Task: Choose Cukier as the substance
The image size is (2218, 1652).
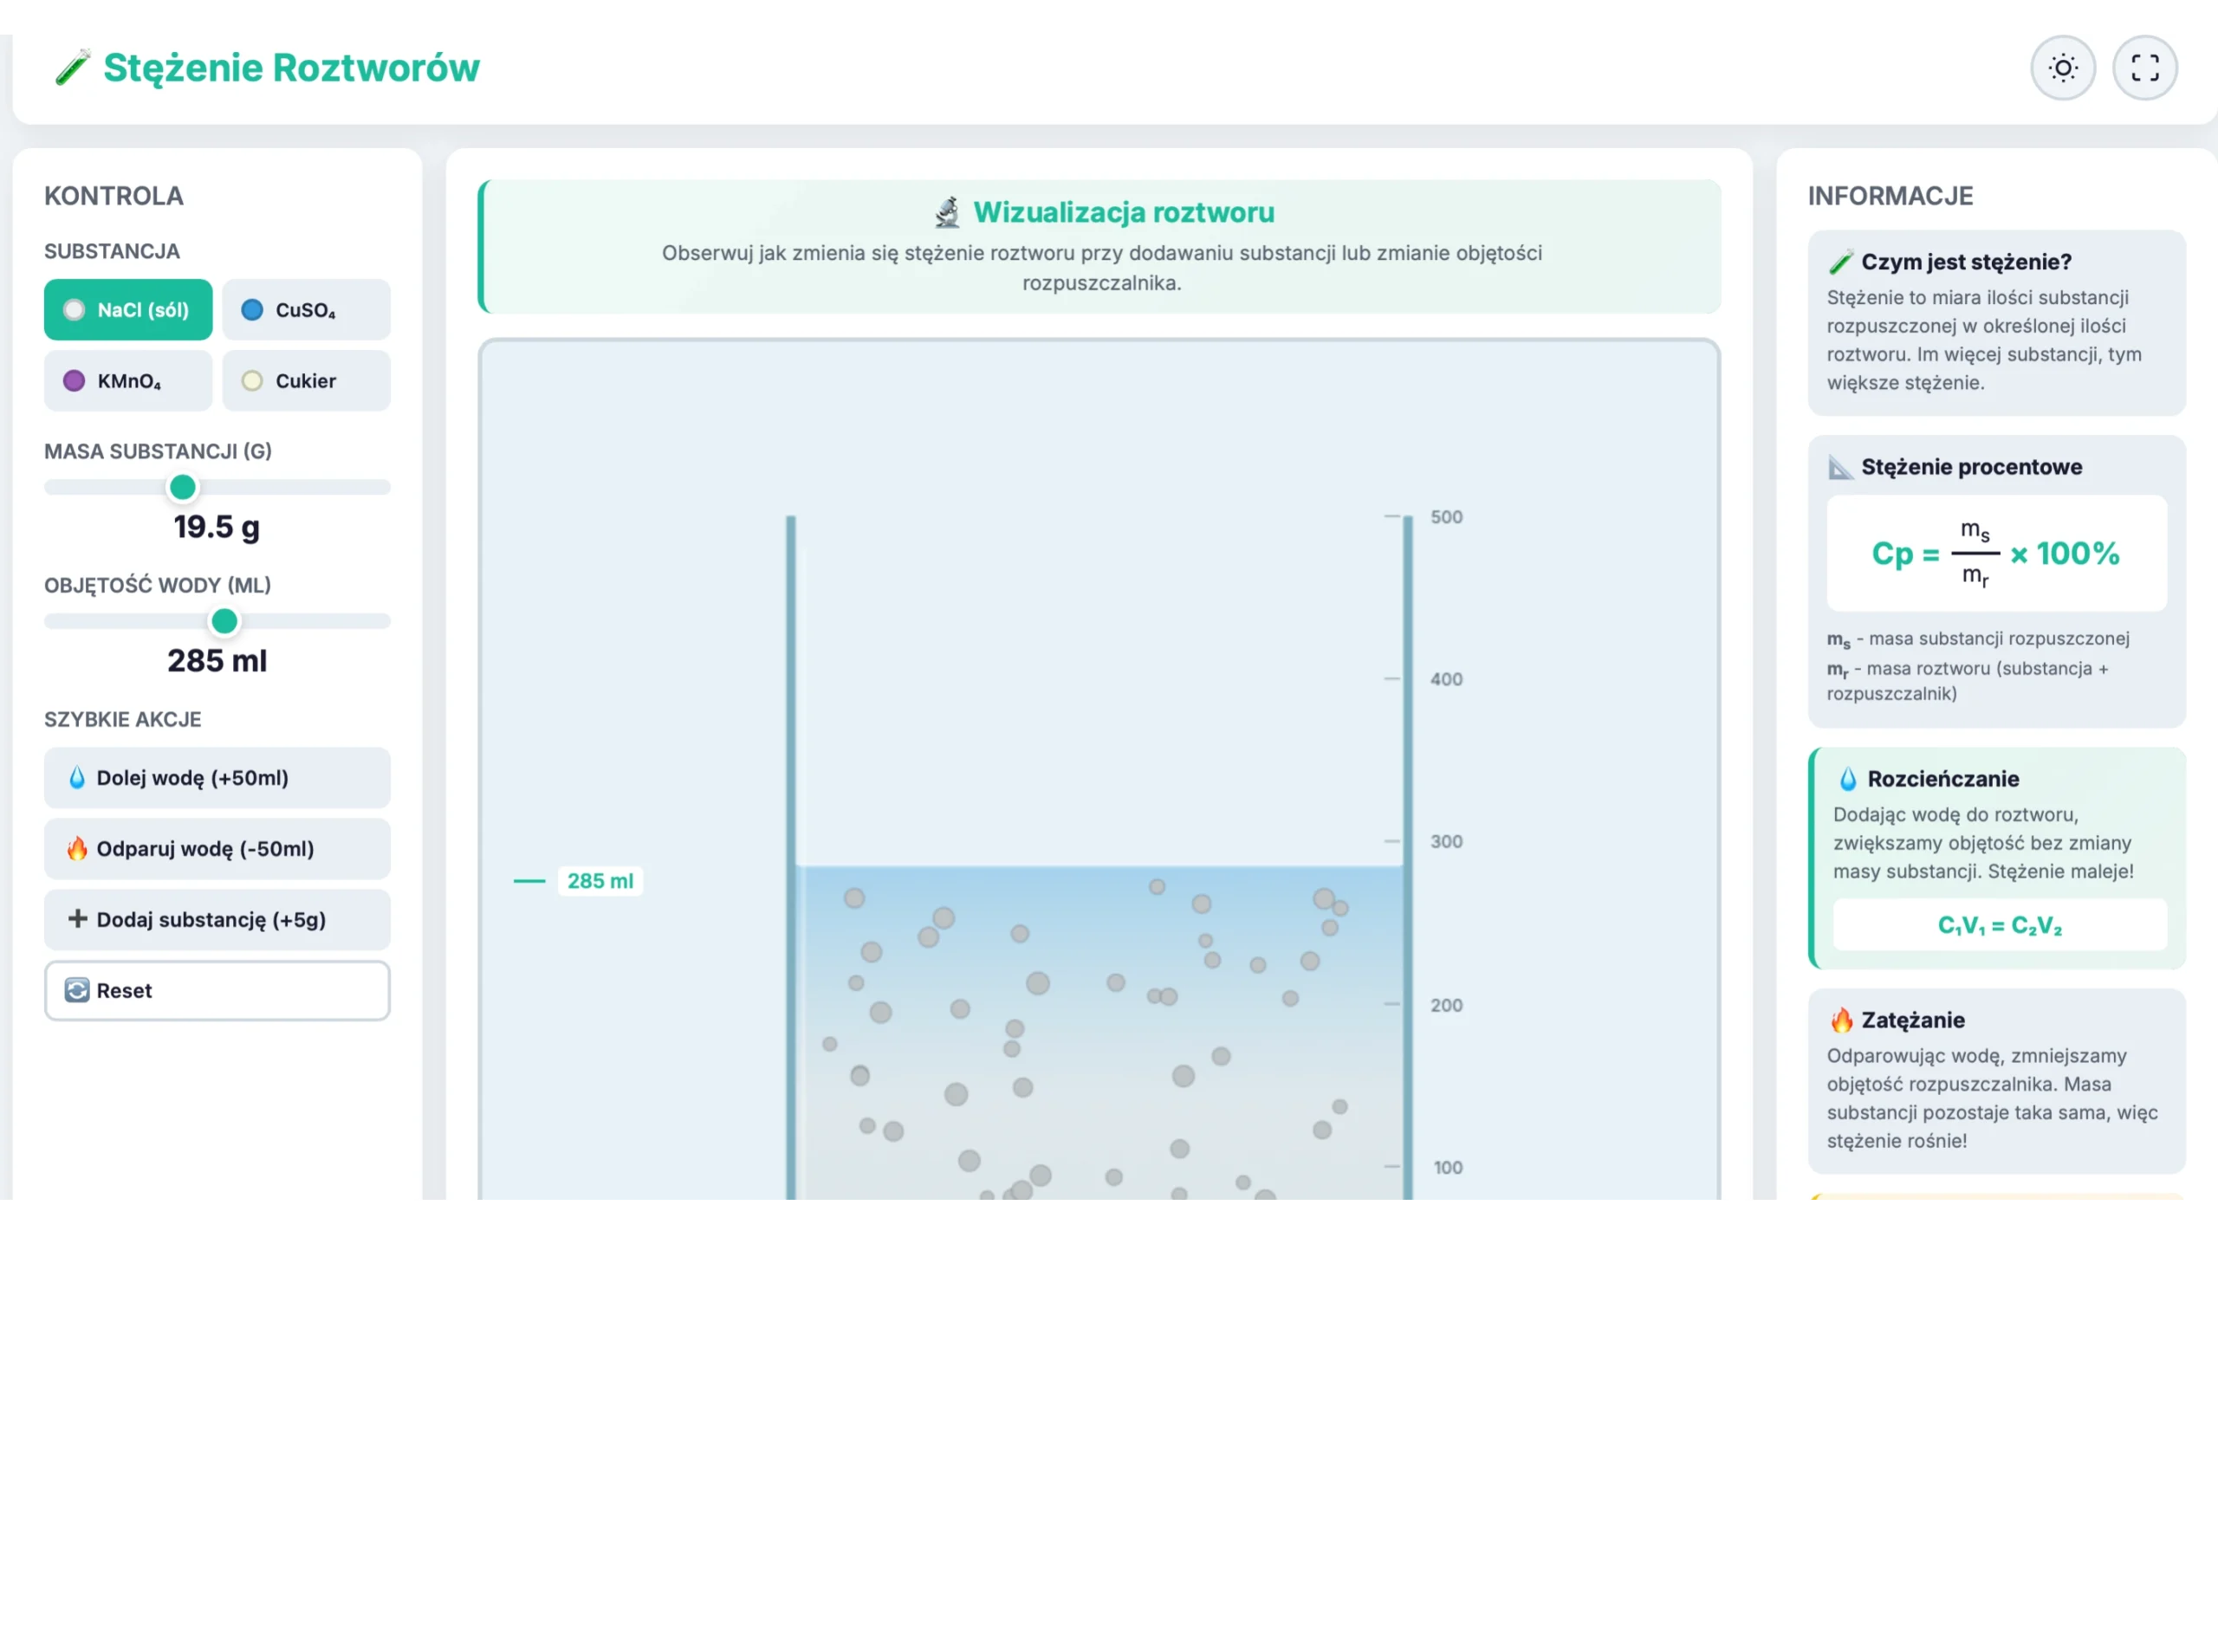Action: click(x=306, y=381)
